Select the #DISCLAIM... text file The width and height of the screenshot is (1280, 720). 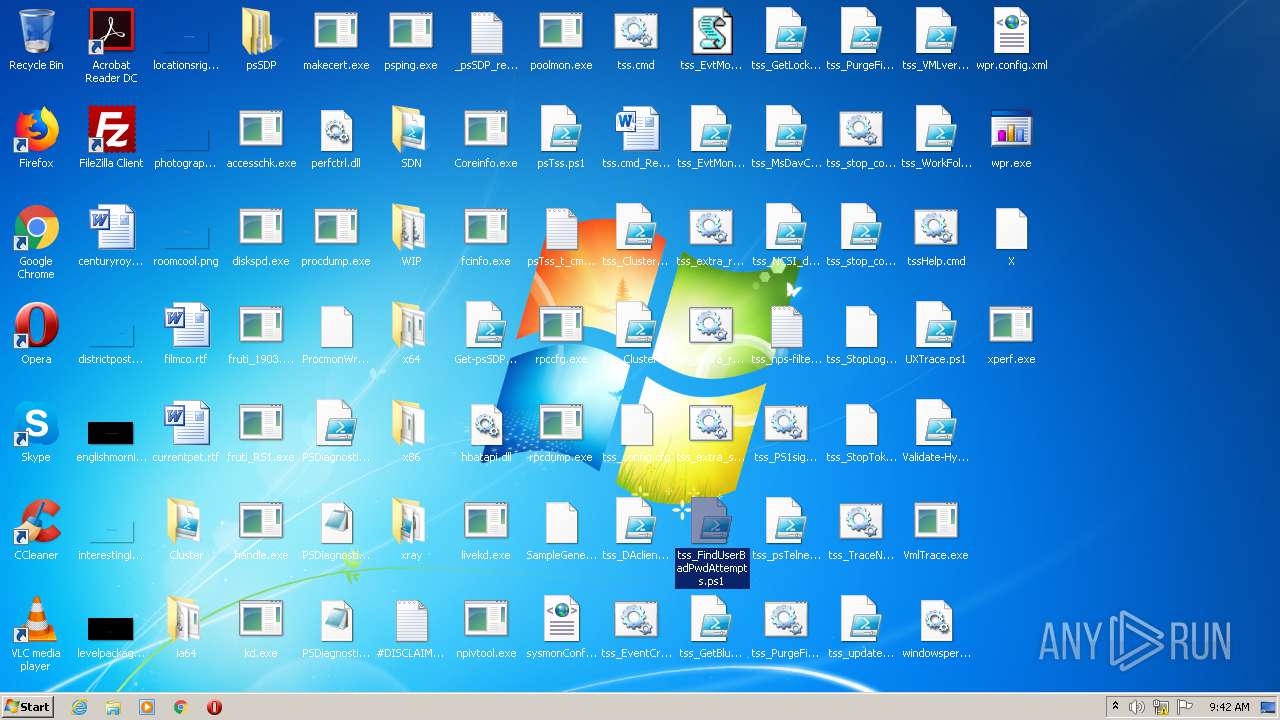pos(411,628)
